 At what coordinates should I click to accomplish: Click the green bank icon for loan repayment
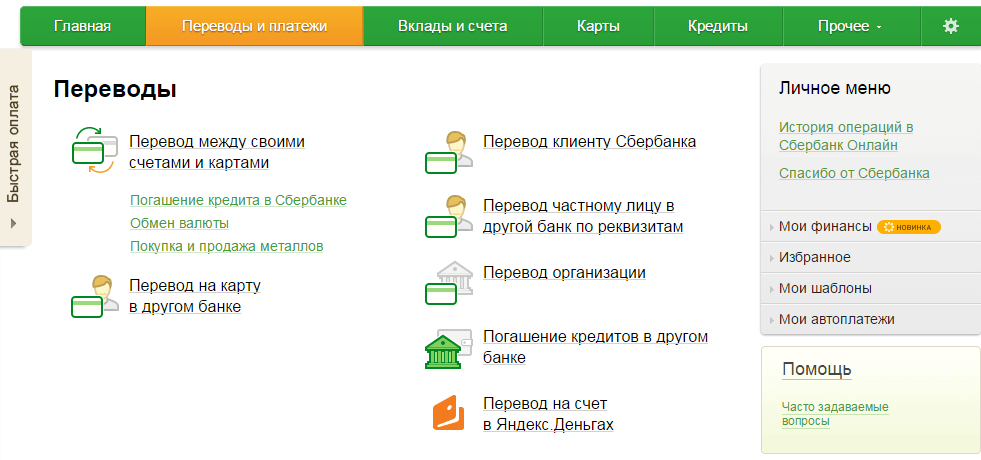tap(449, 349)
